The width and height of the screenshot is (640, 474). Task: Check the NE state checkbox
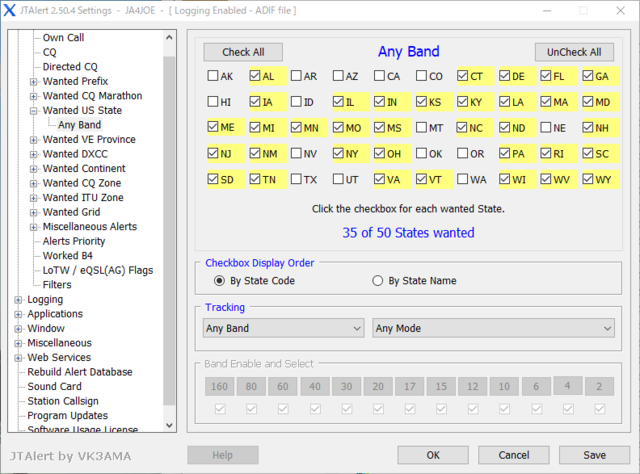pos(546,127)
